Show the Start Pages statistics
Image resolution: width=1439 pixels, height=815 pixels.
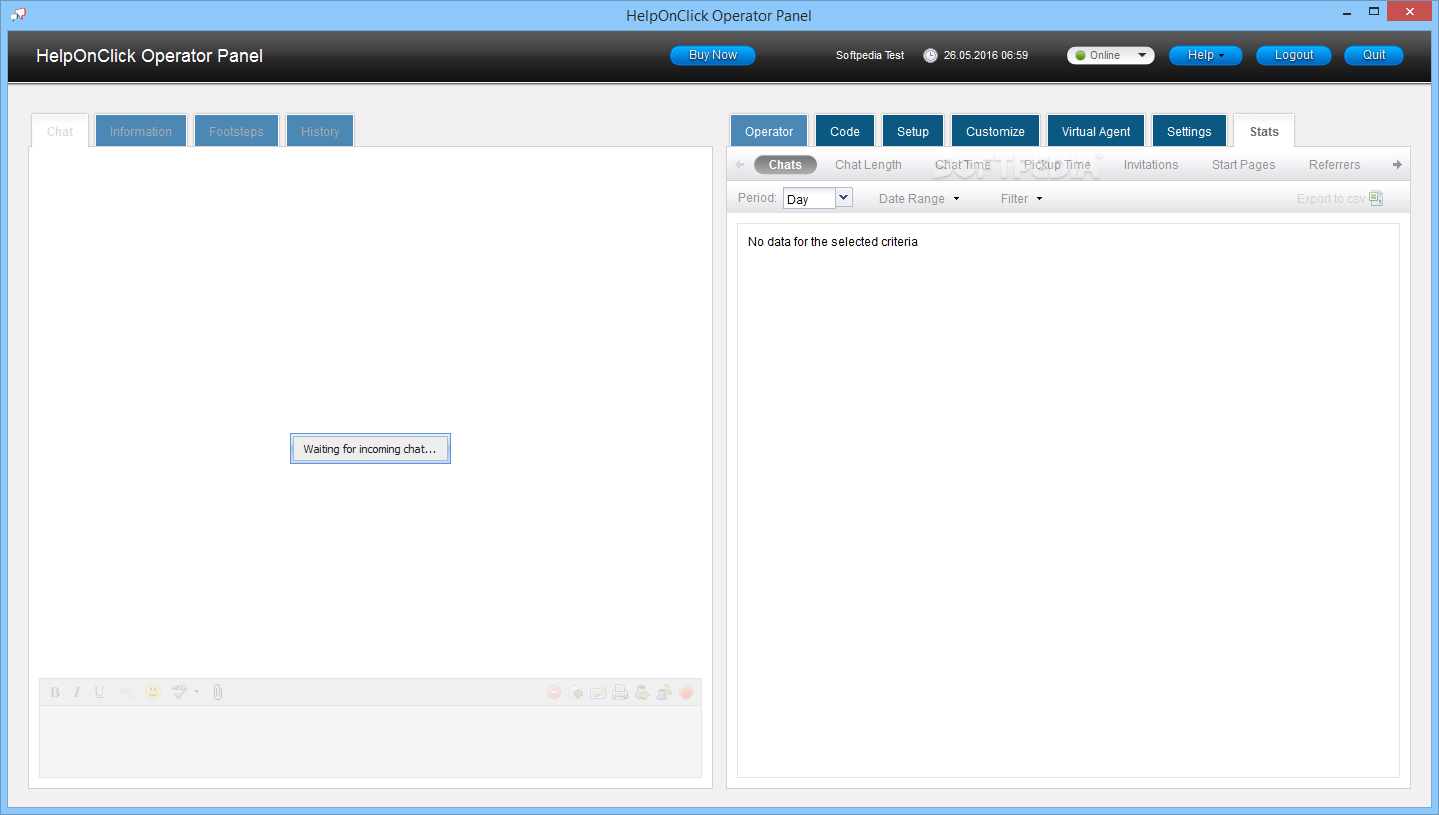click(1243, 165)
